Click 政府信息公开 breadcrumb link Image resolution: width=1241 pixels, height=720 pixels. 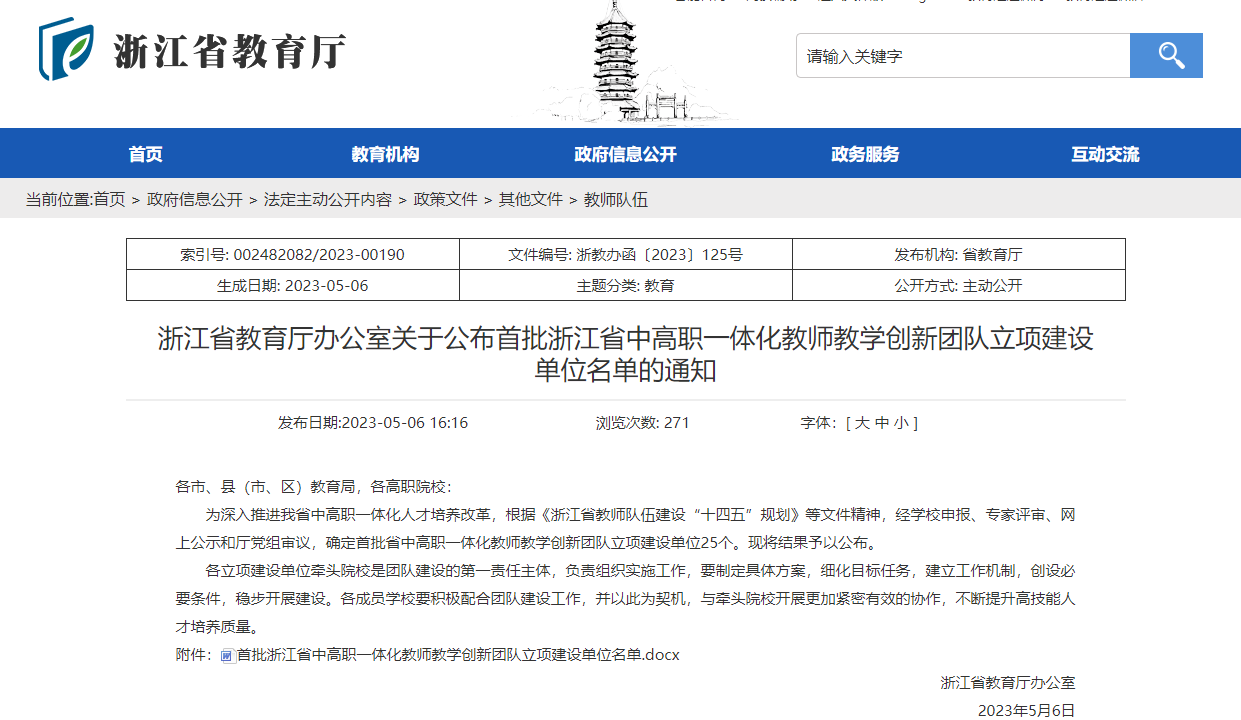point(195,200)
